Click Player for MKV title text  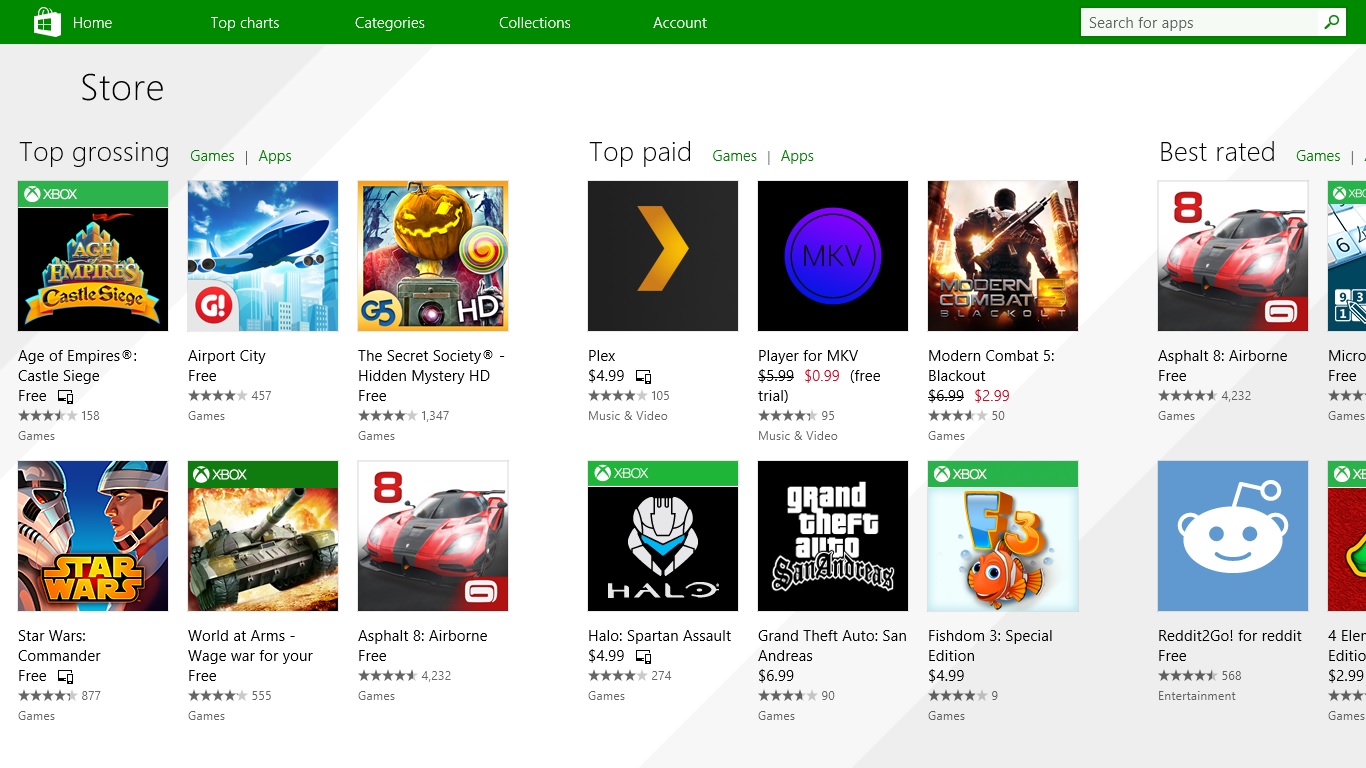pyautogui.click(x=808, y=356)
